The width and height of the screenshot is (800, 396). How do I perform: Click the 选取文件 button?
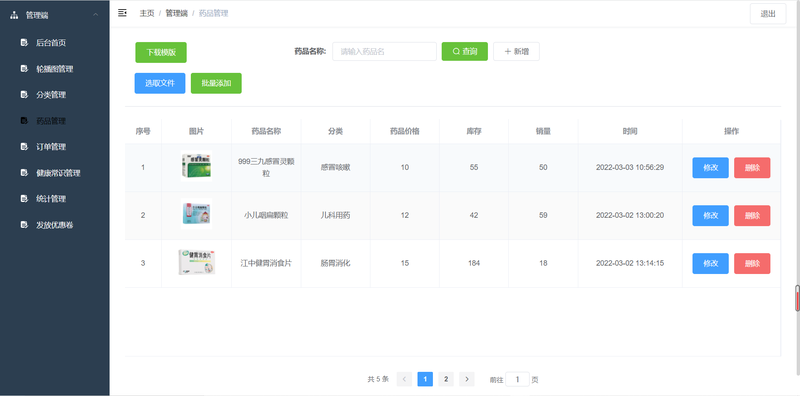click(160, 83)
